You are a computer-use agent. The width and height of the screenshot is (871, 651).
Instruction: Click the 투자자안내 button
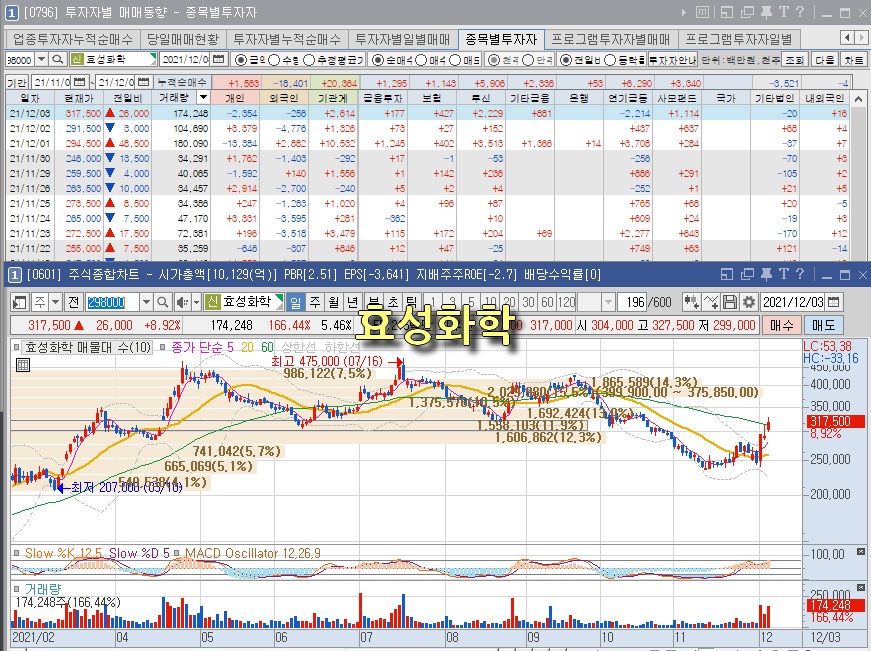pyautogui.click(x=673, y=59)
